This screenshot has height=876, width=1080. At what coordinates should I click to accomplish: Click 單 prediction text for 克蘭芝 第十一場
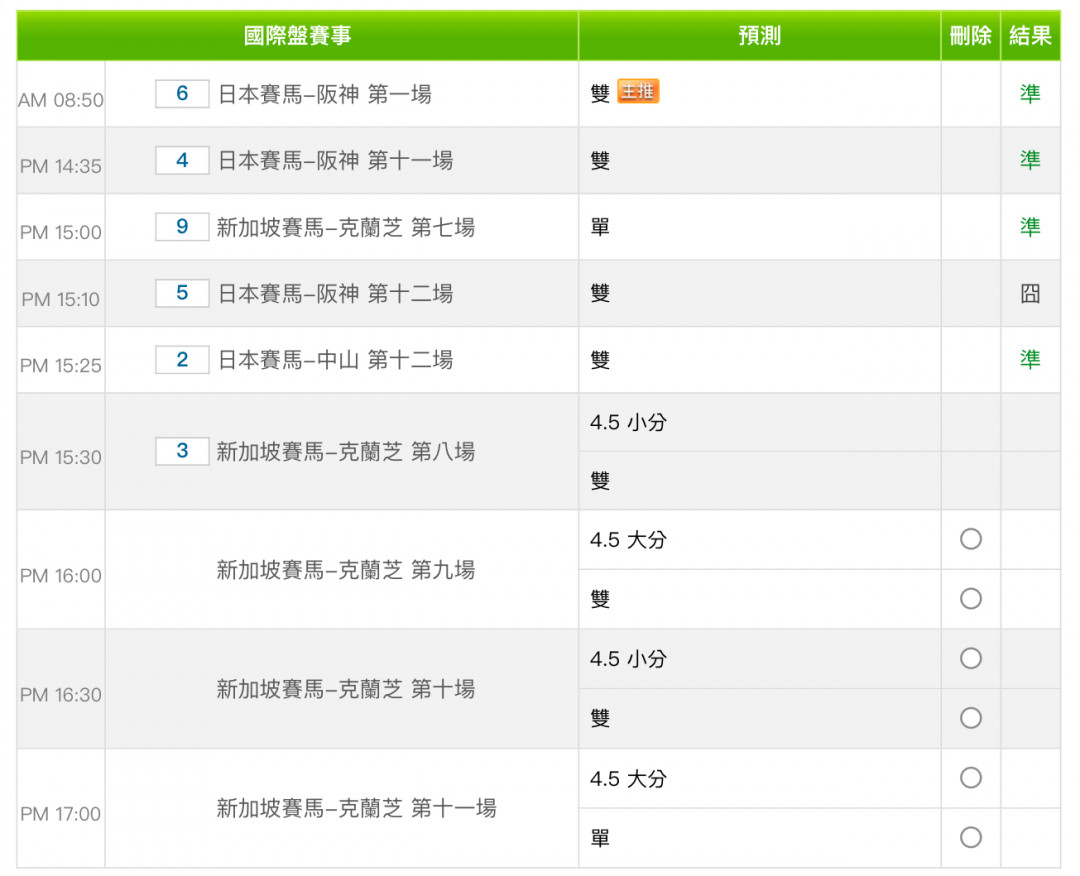click(x=600, y=838)
